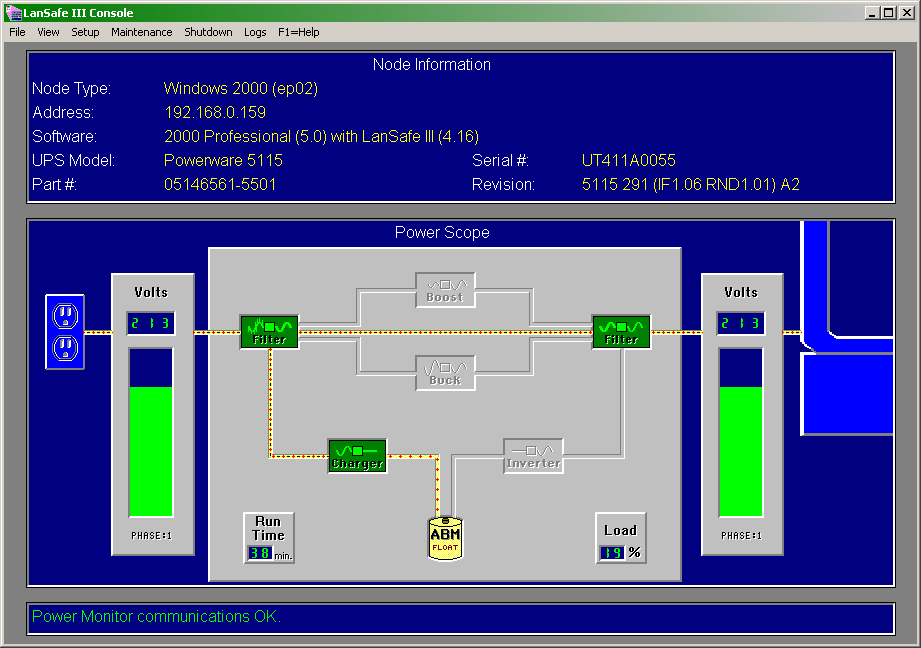Click the LanSafe III Console title icon
The image size is (921, 648).
click(13, 12)
